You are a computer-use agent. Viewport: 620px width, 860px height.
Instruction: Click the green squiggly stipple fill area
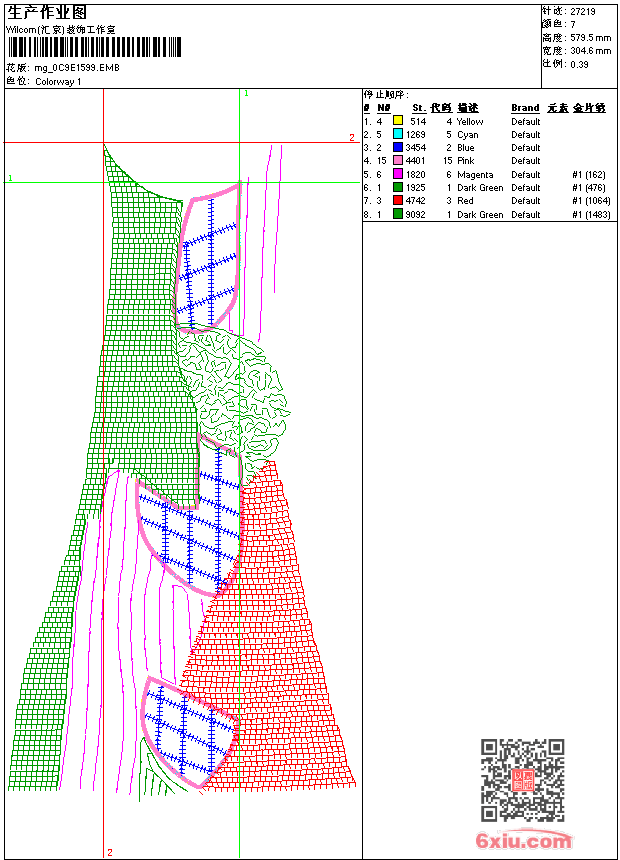(x=240, y=385)
